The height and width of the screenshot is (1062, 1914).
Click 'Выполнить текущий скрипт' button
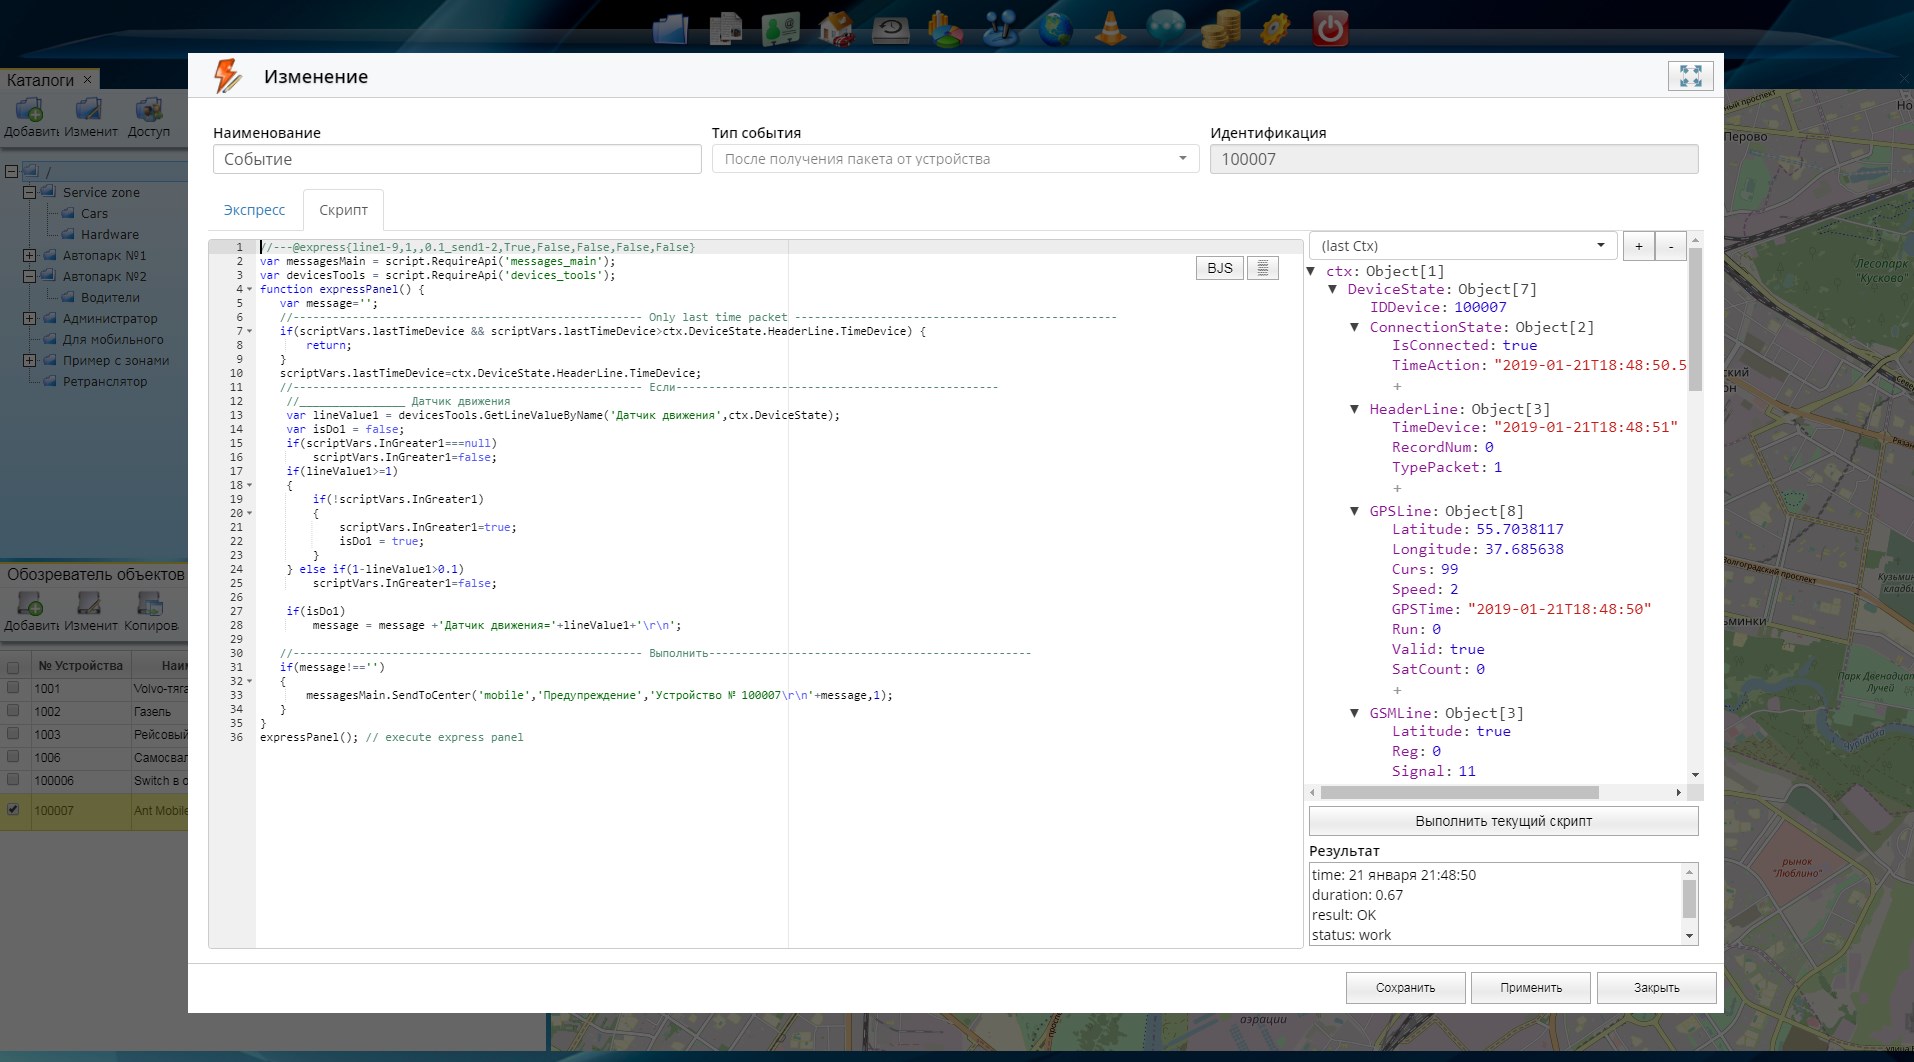1503,821
